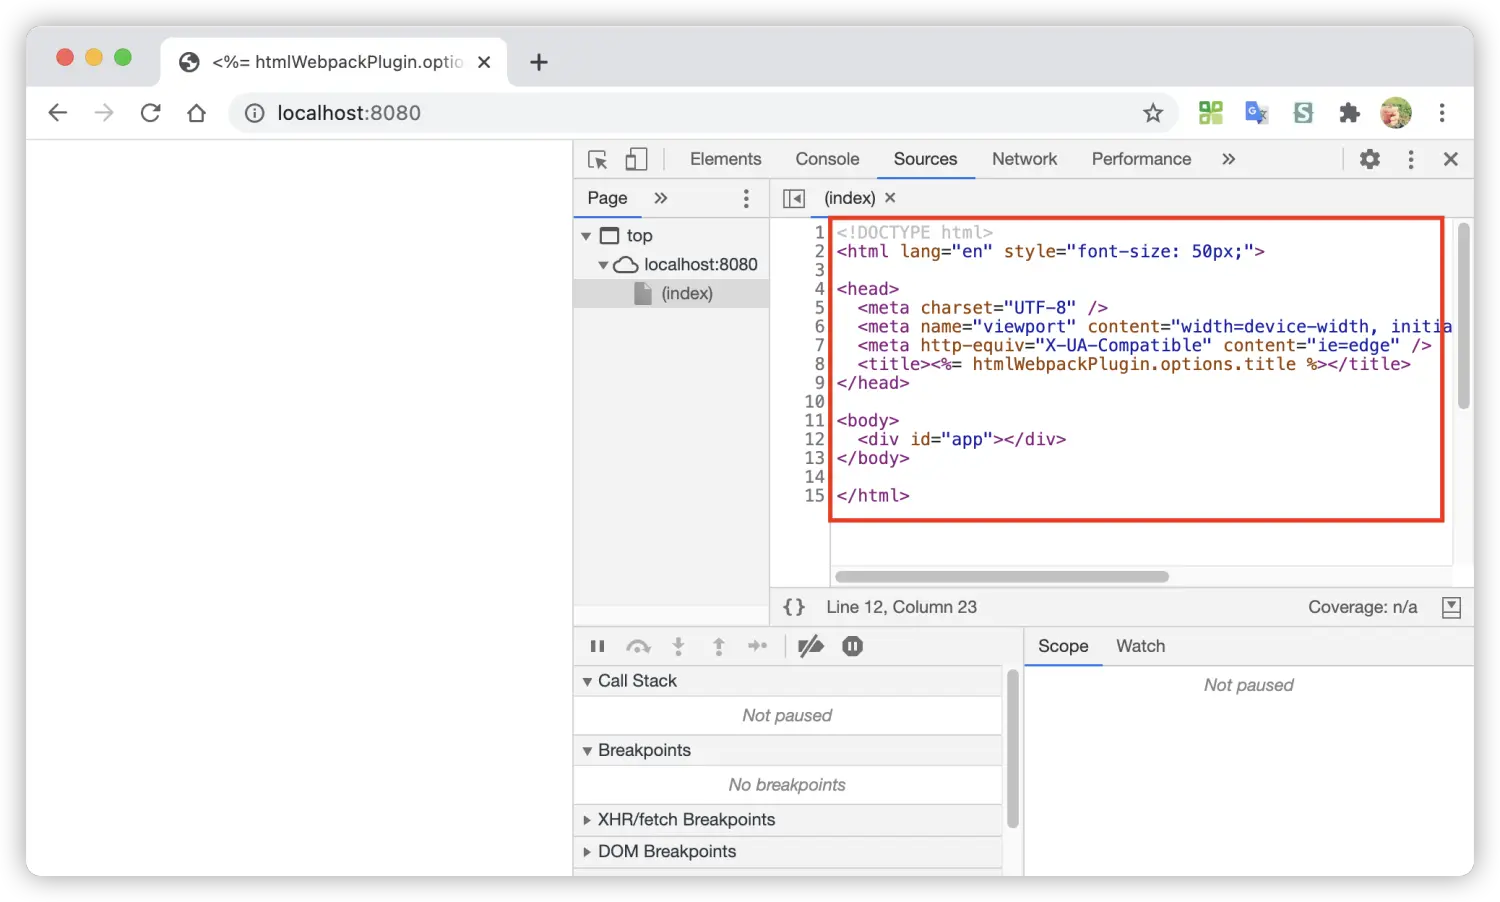Go forward to the next page
This screenshot has width=1500, height=902.
[x=104, y=113]
